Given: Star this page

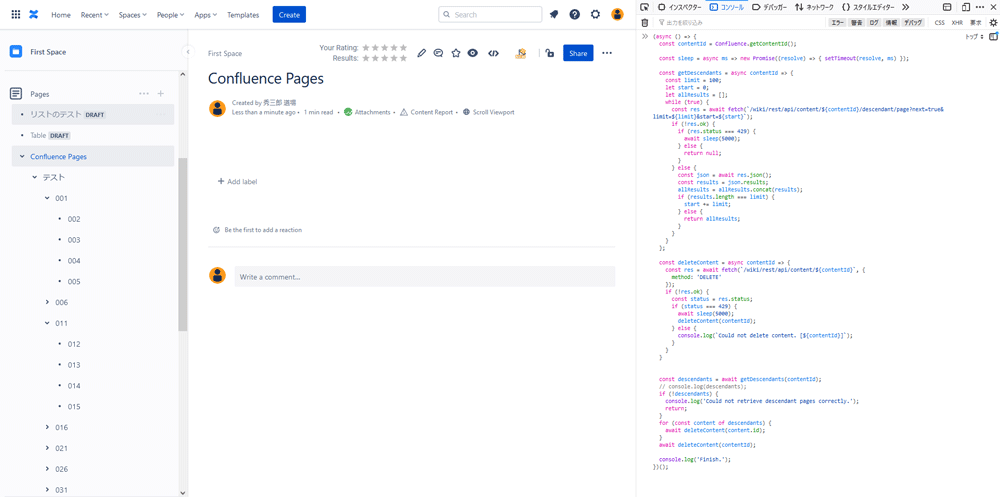Looking at the screenshot, I should pyautogui.click(x=455, y=54).
